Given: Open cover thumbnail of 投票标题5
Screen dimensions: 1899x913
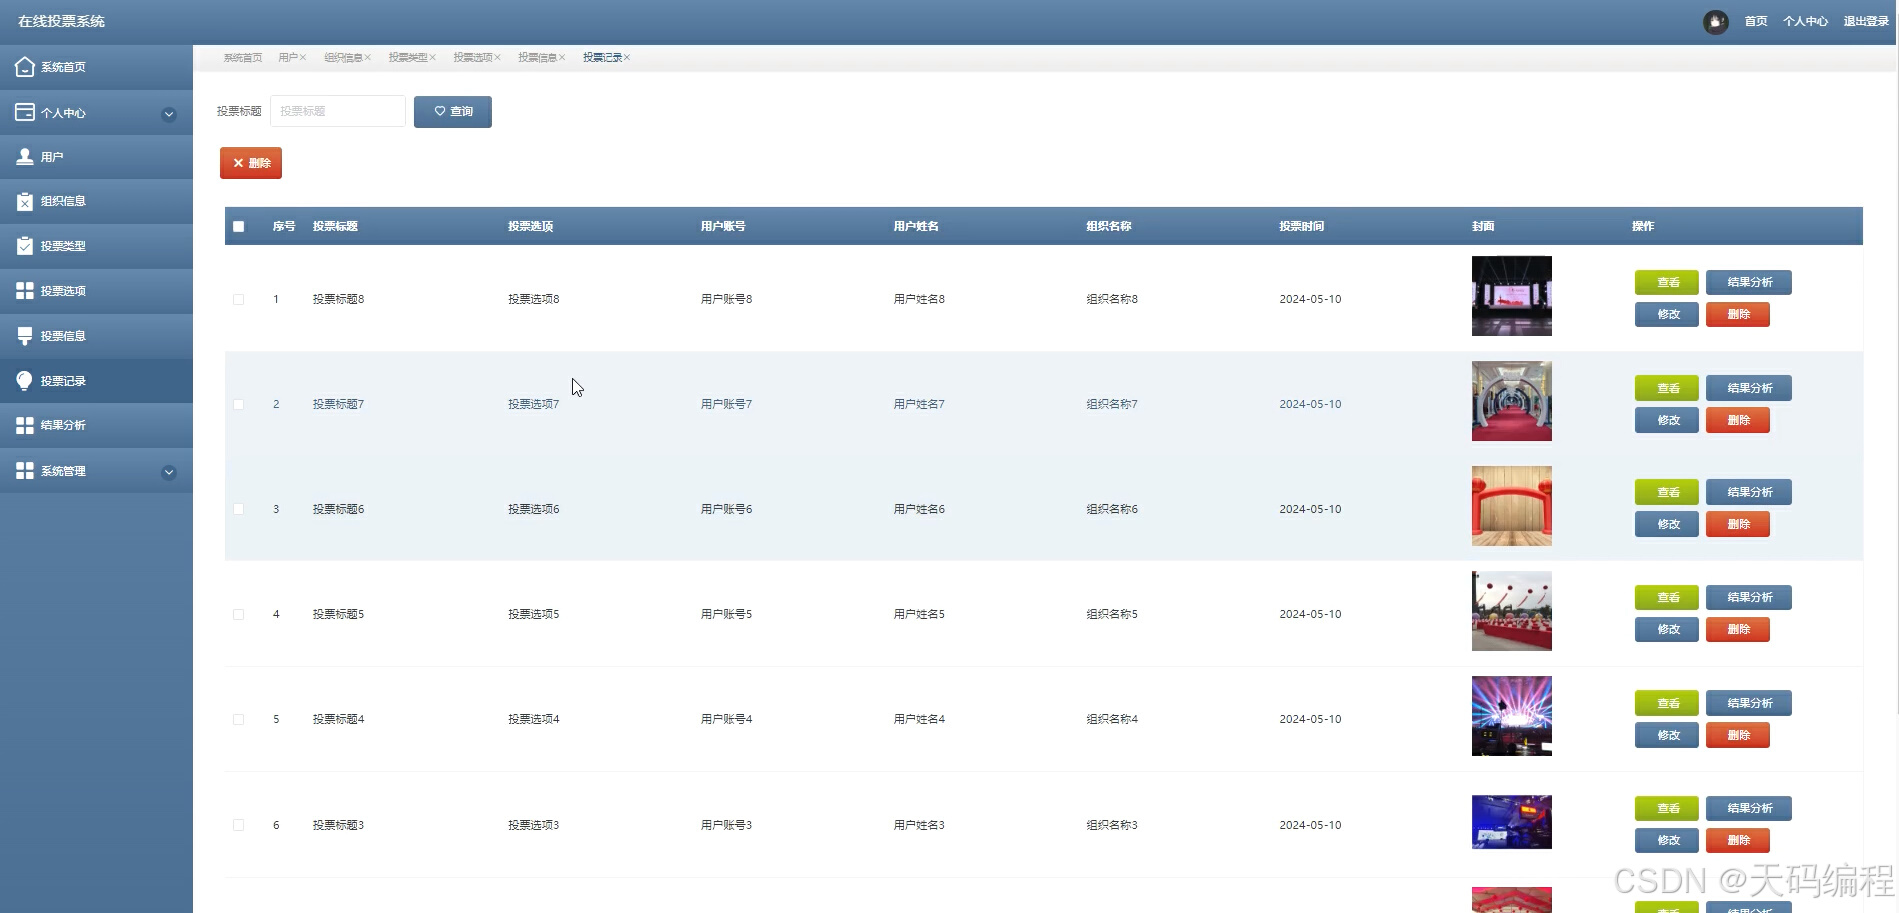Looking at the screenshot, I should click(1511, 611).
